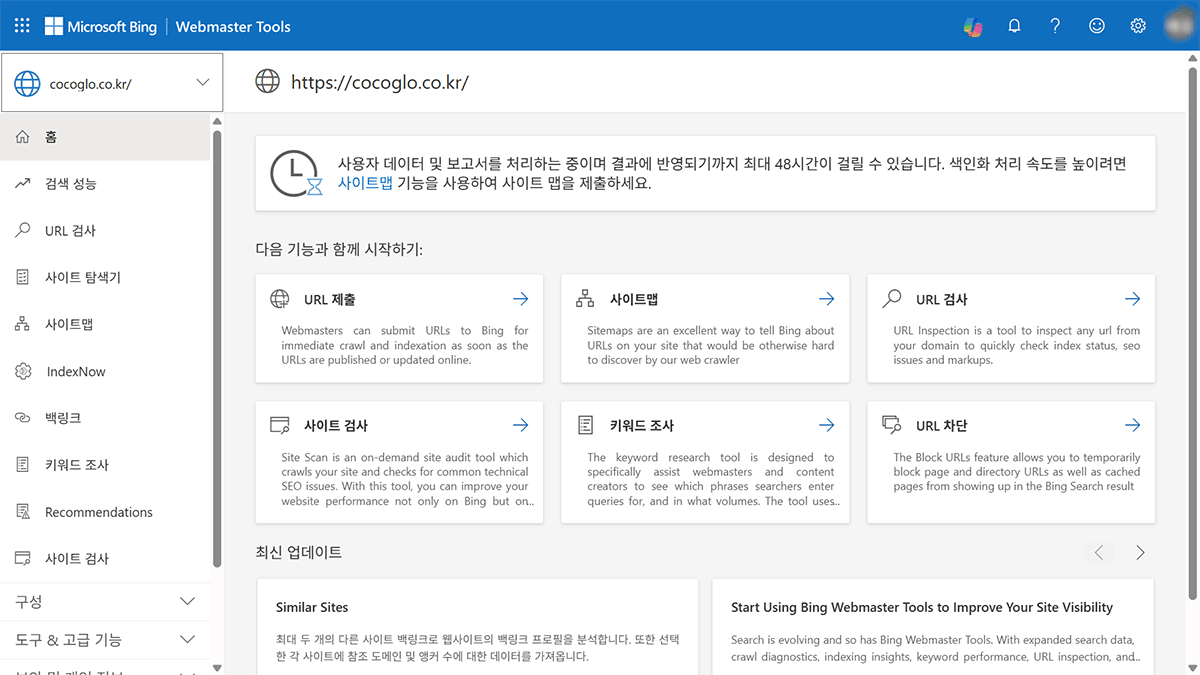This screenshot has width=1200, height=675.
Task: Click the 검색 성능 trend icon
Action: 23,183
